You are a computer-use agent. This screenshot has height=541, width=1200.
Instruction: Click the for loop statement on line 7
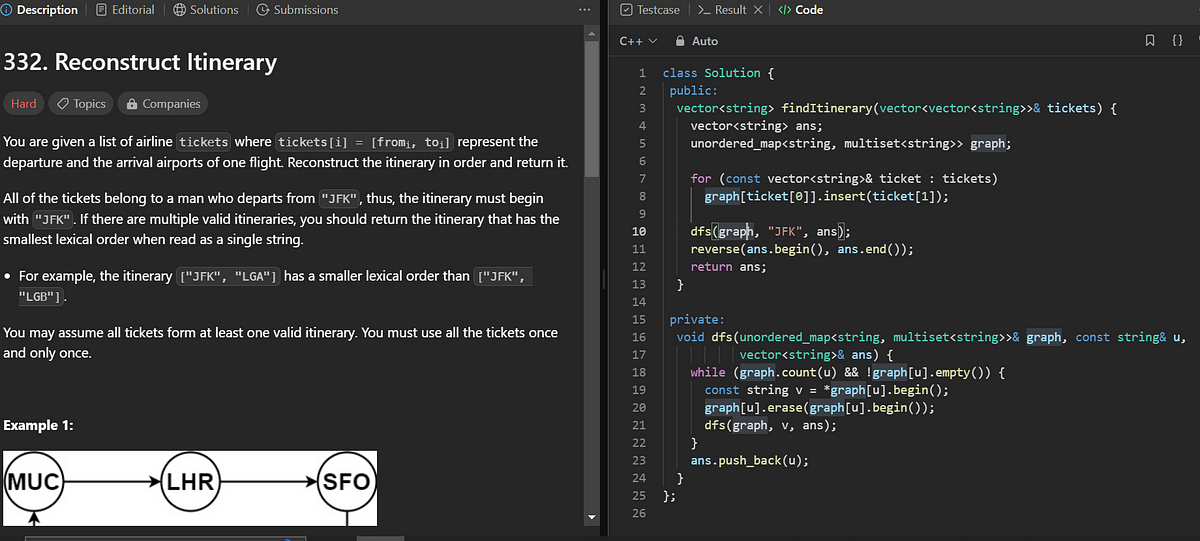[844, 179]
